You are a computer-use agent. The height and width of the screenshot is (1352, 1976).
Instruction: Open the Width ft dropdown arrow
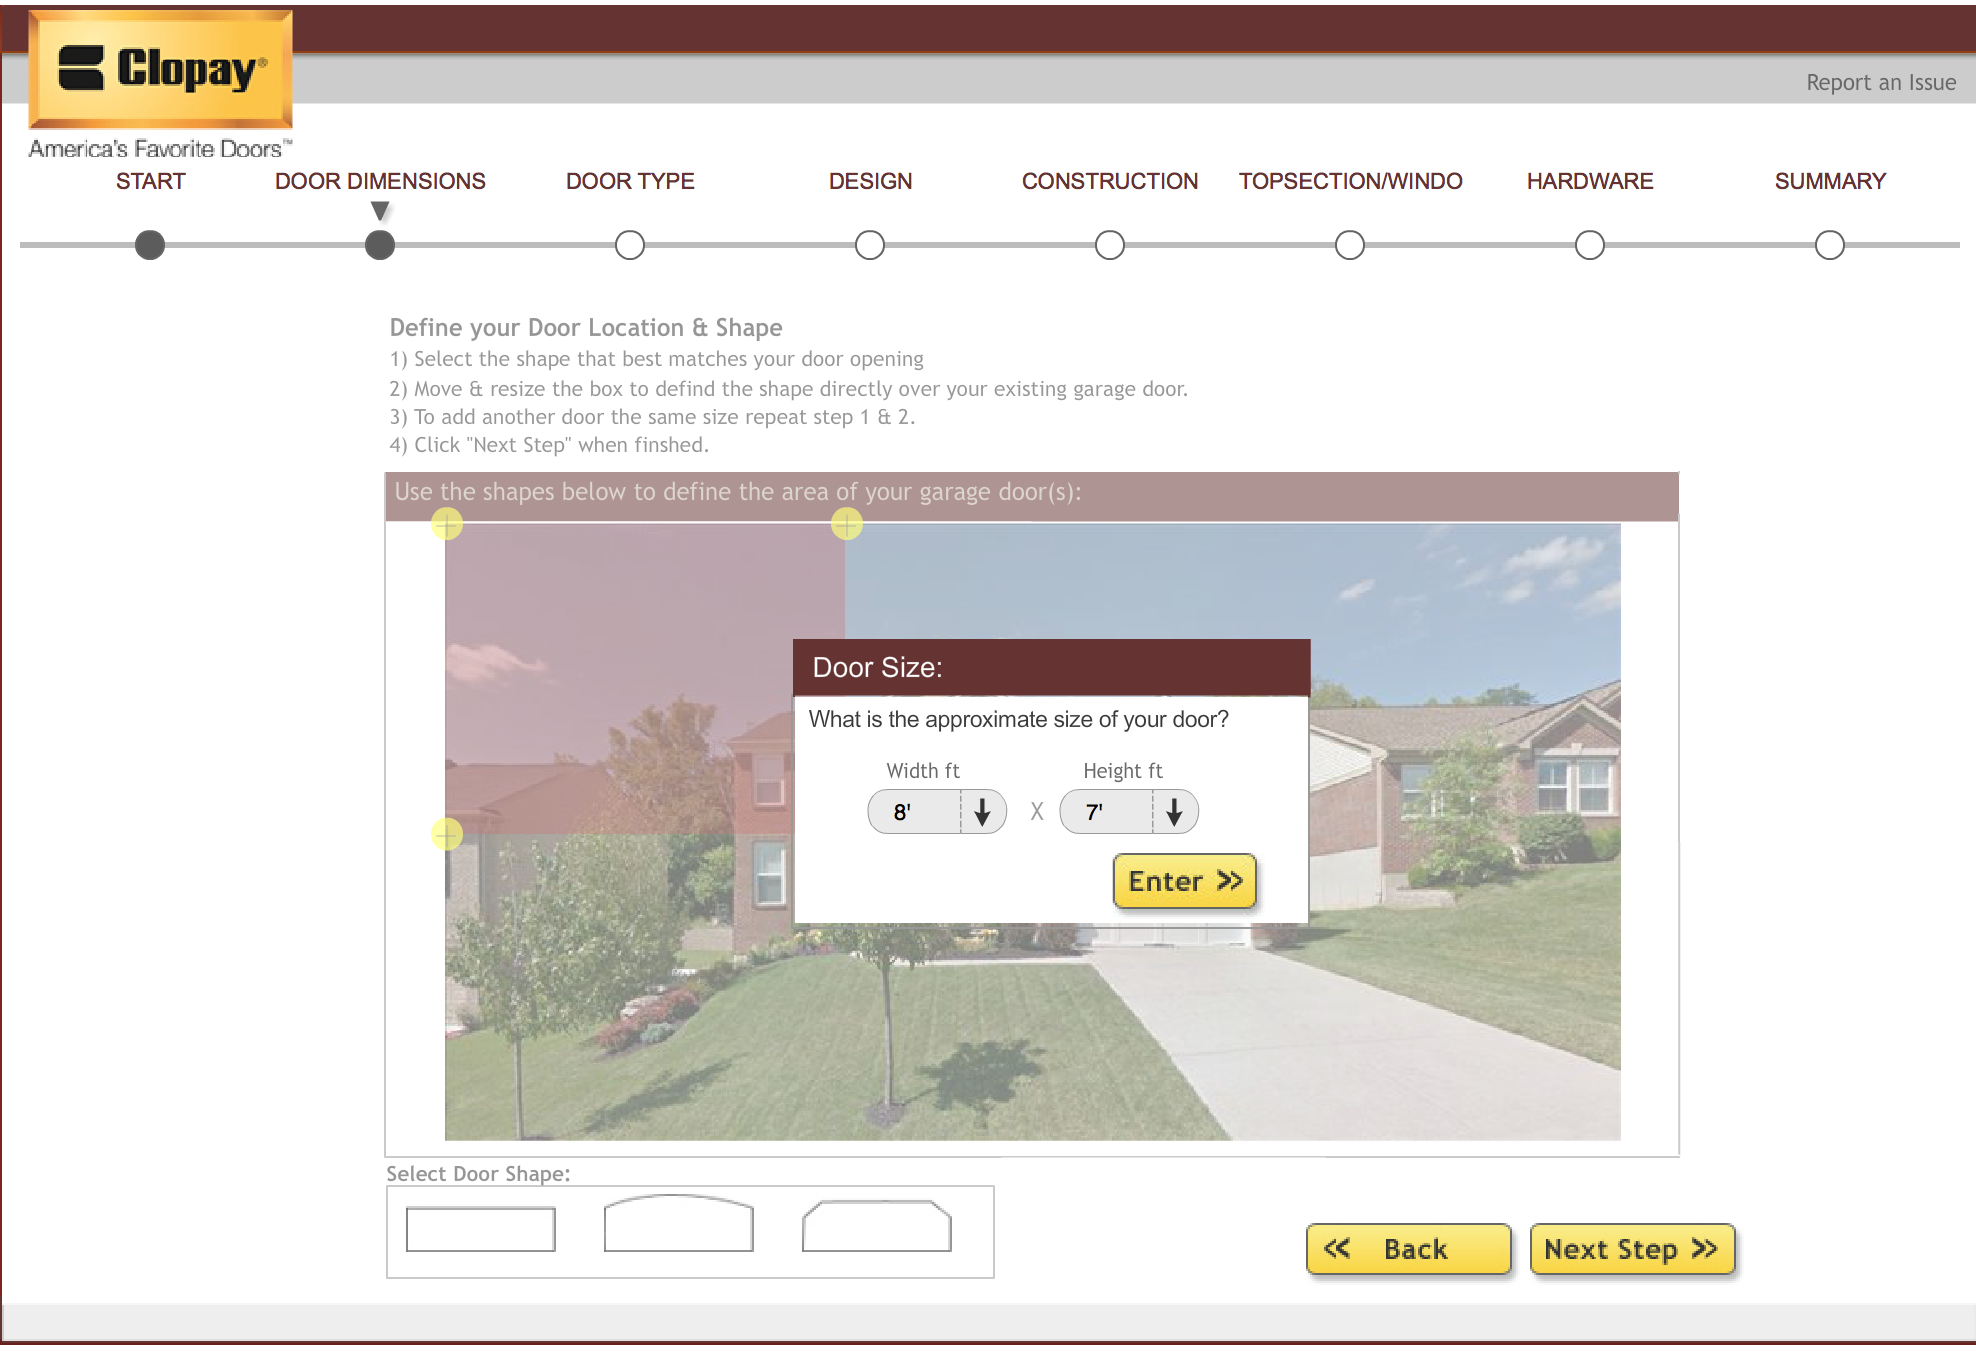point(983,812)
